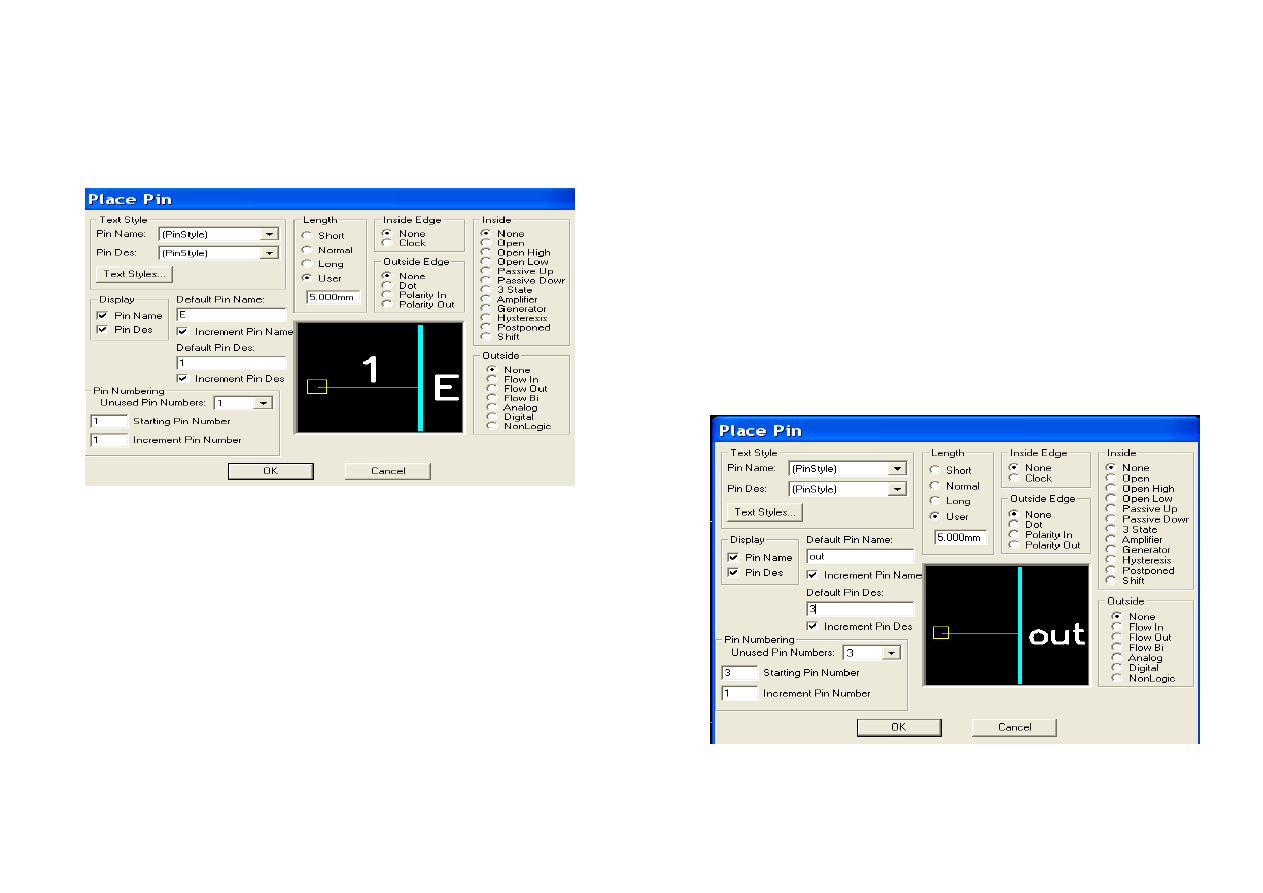
Task: Toggle Increment Pin Name checkbox in pin out dialog
Action: 812,575
